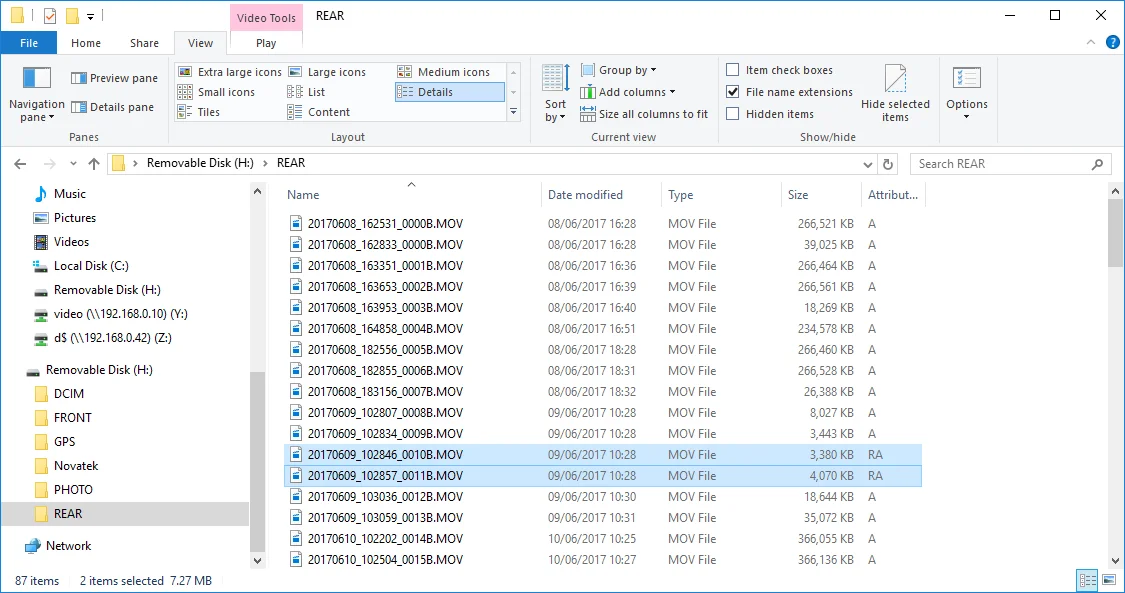This screenshot has width=1125, height=593.
Task: Select file 20170610_102504_0015B.MOV
Action: 385,559
